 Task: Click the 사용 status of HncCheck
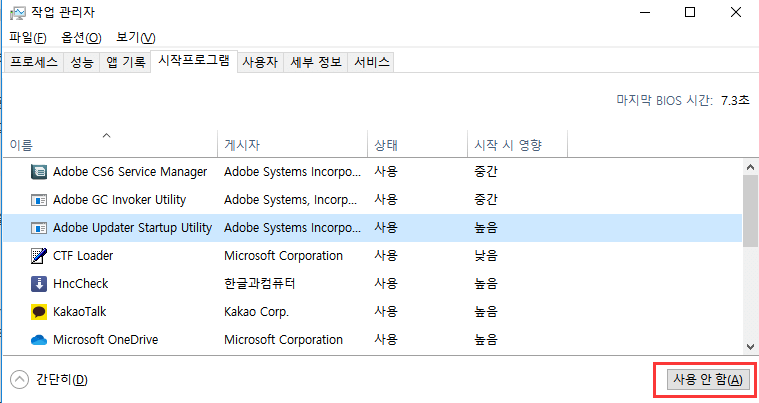tap(386, 284)
